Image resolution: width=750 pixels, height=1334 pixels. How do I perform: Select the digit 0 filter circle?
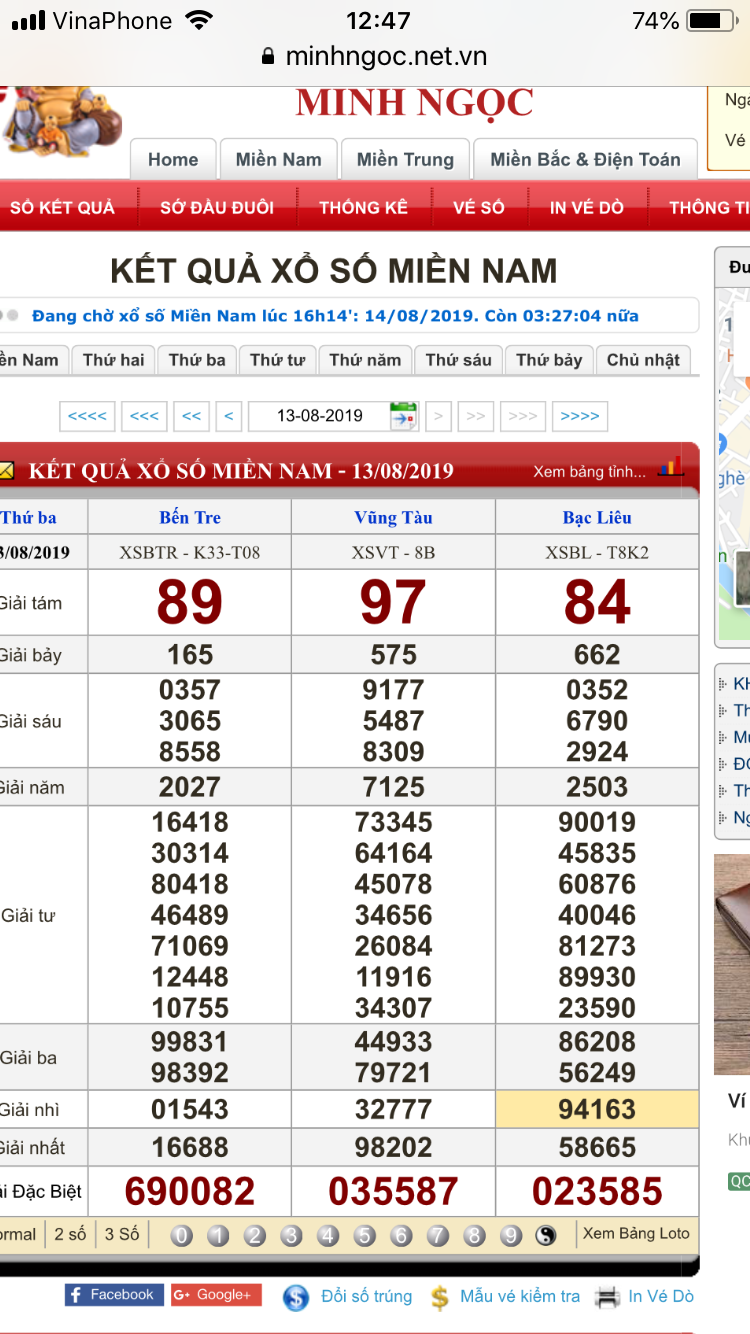pyautogui.click(x=181, y=1236)
